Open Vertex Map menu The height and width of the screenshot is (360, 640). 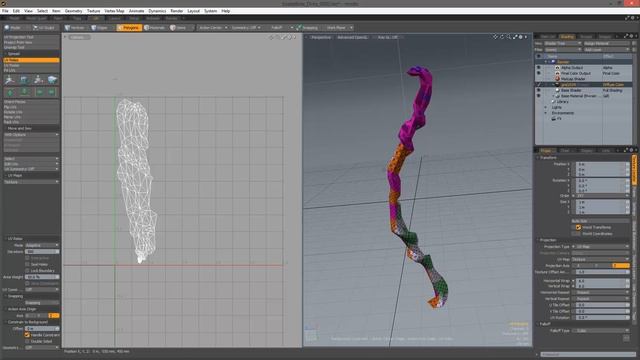pyautogui.click(x=114, y=11)
